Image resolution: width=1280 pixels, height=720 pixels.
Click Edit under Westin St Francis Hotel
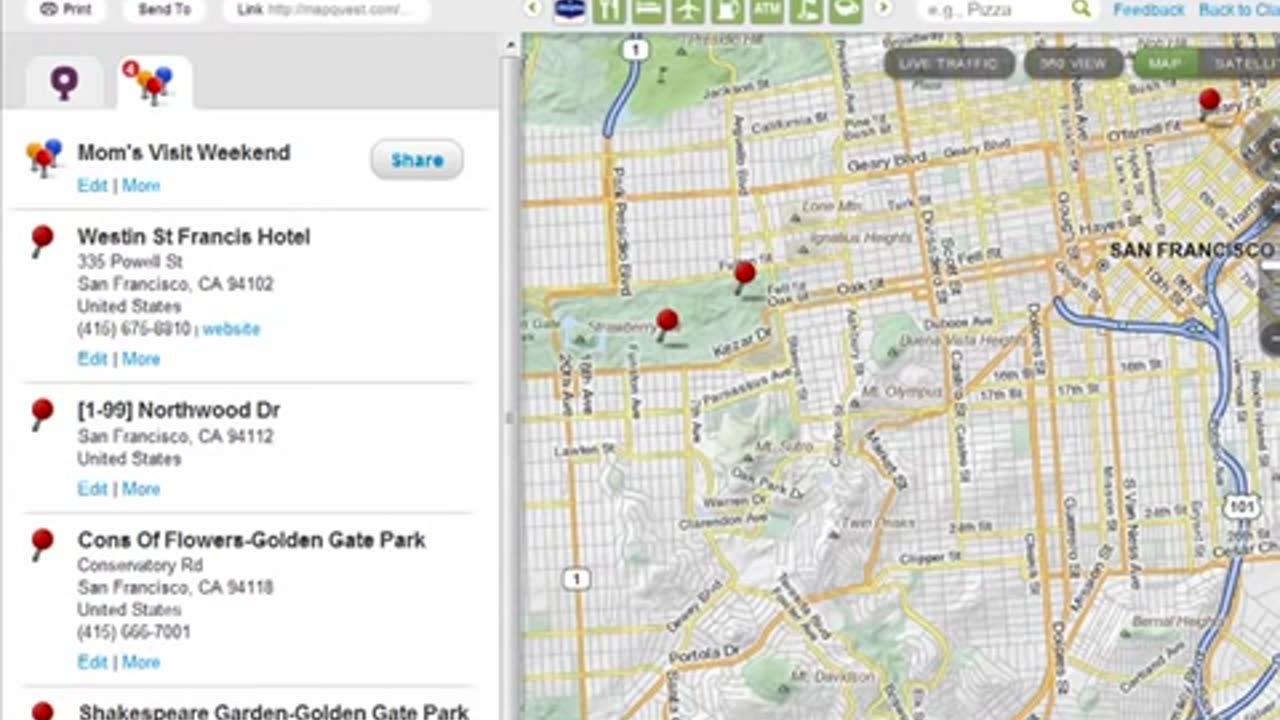[92, 359]
